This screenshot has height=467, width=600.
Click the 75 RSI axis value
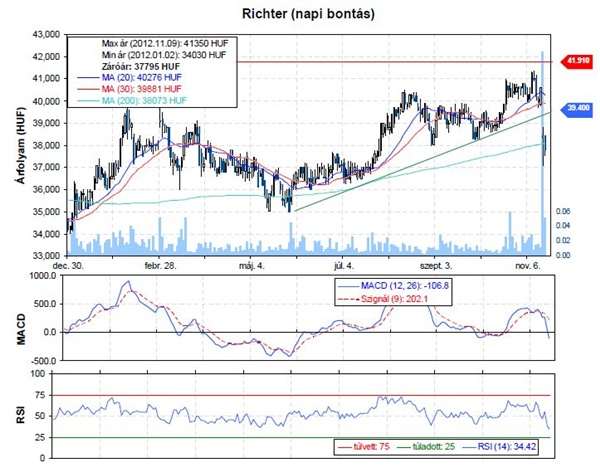pos(40,395)
